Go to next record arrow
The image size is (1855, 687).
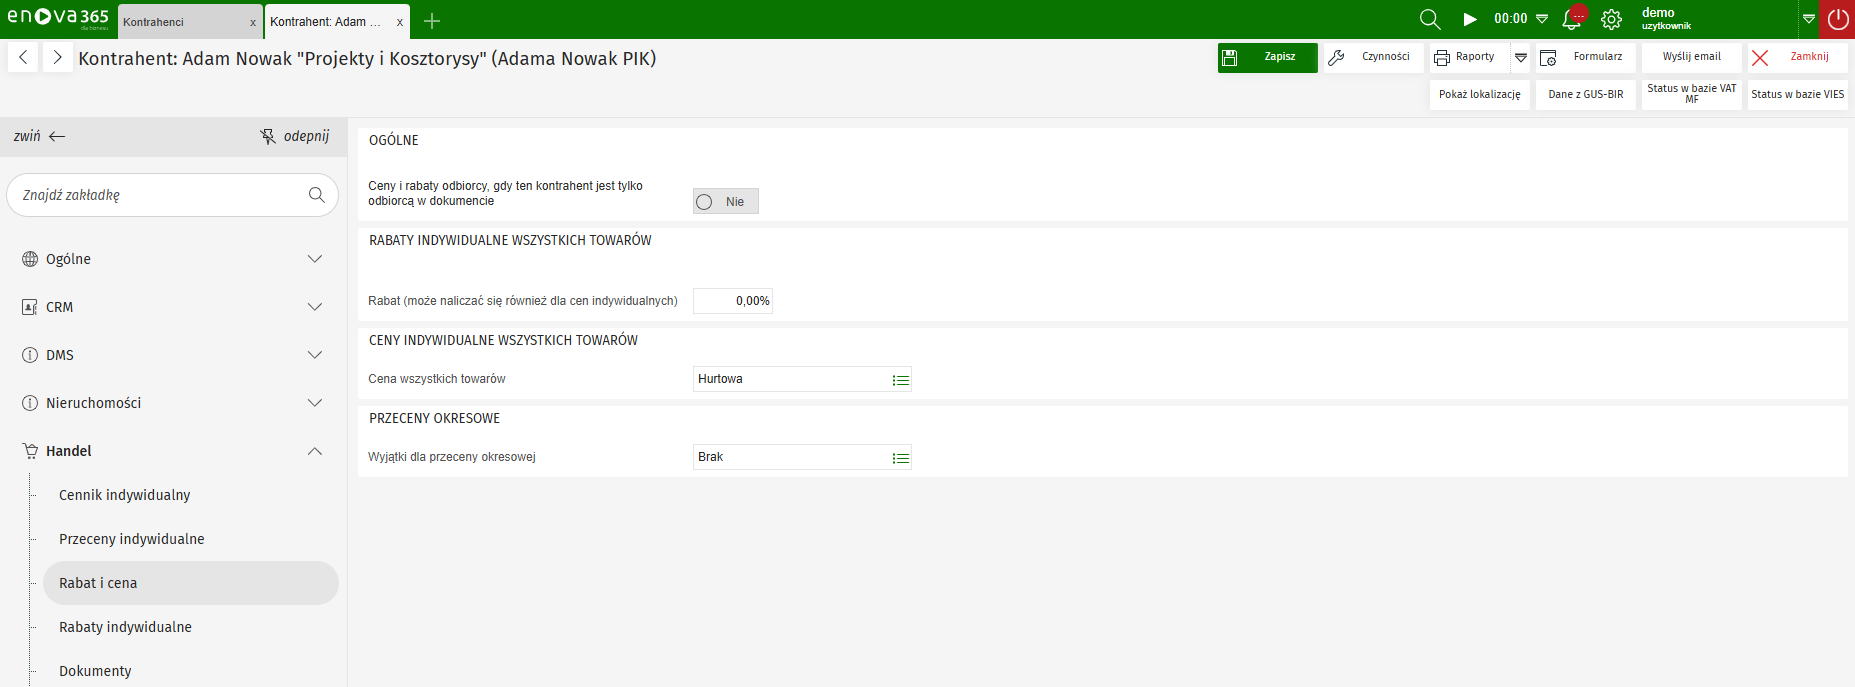tap(57, 57)
